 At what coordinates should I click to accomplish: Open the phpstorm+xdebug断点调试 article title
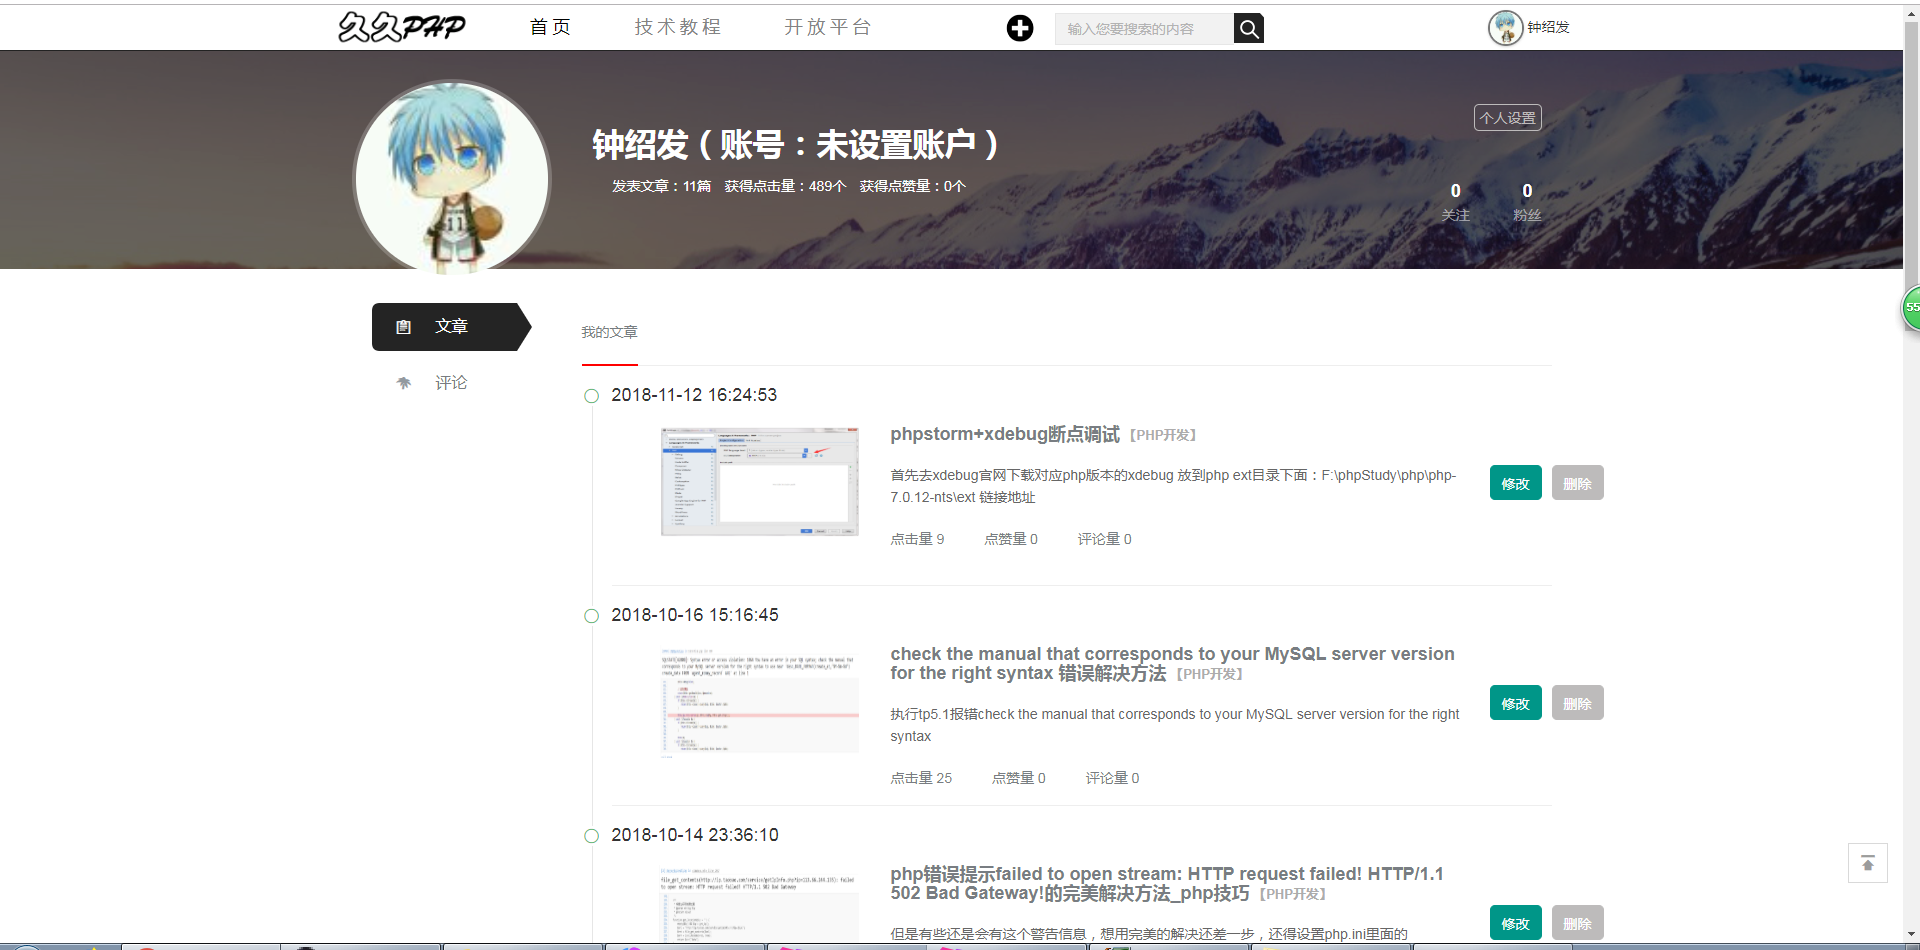(x=1004, y=434)
